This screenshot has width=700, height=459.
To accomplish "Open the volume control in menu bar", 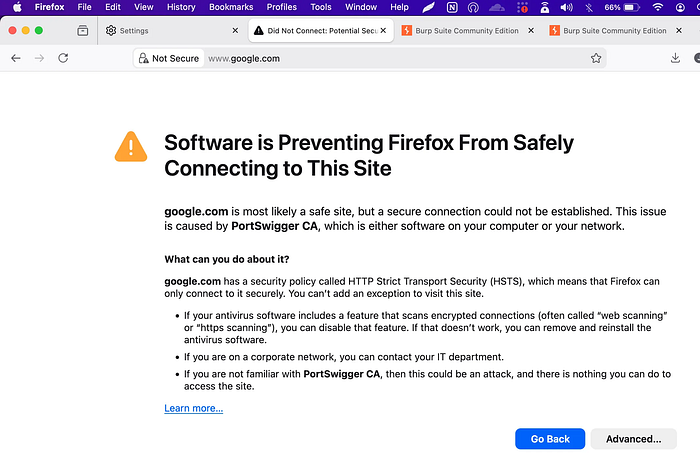I will pos(567,7).
